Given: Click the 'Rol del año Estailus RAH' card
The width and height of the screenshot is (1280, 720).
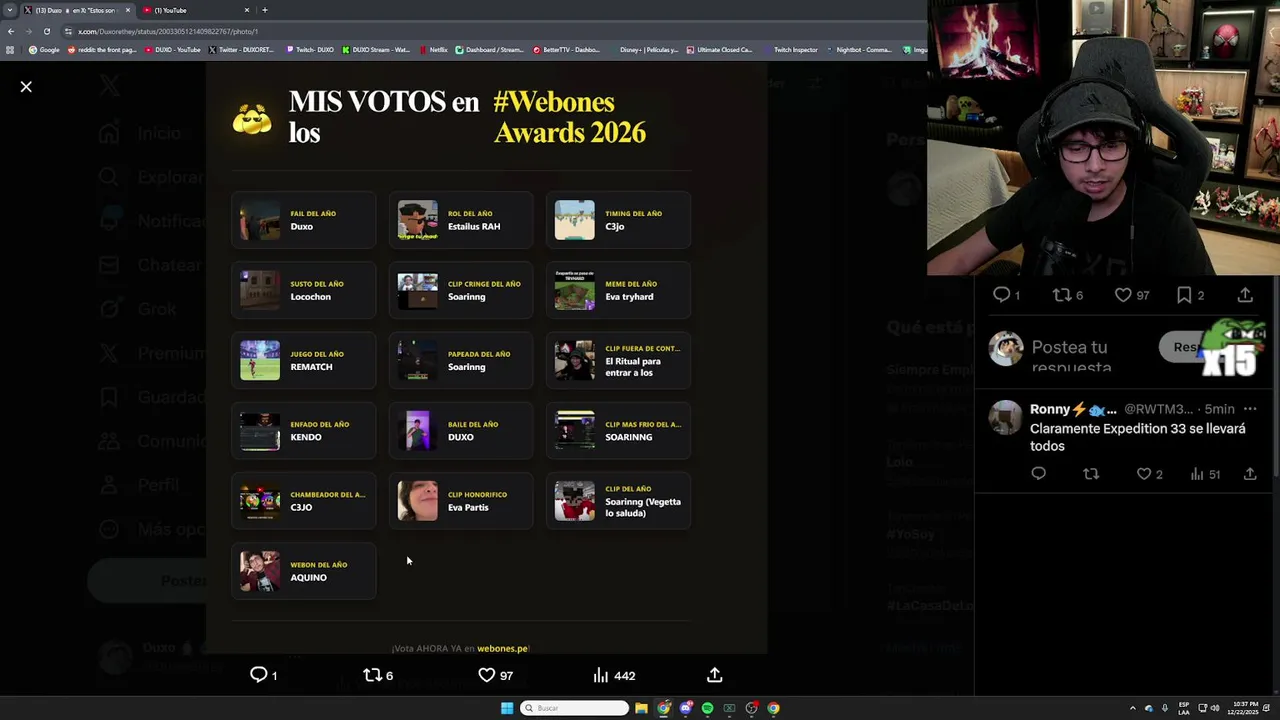Looking at the screenshot, I should coord(461,220).
